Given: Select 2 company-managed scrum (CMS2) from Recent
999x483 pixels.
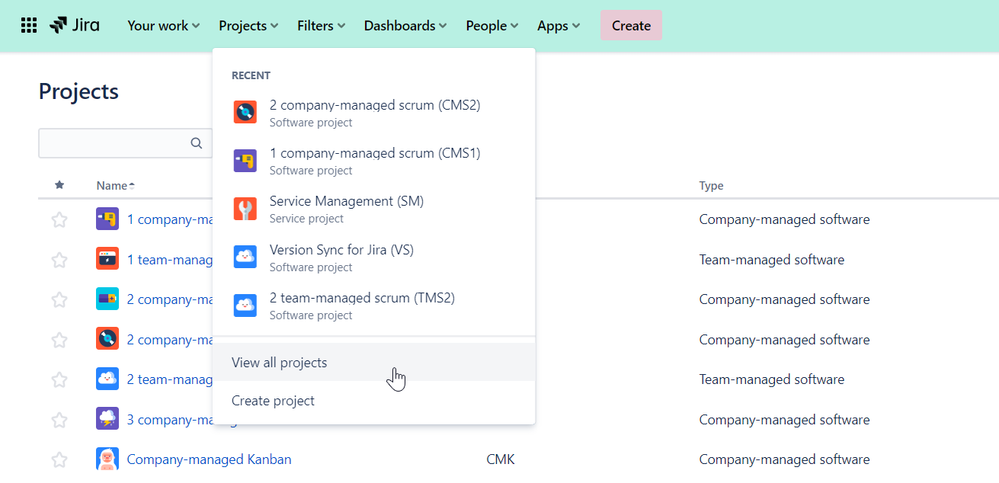Looking at the screenshot, I should coord(374,112).
